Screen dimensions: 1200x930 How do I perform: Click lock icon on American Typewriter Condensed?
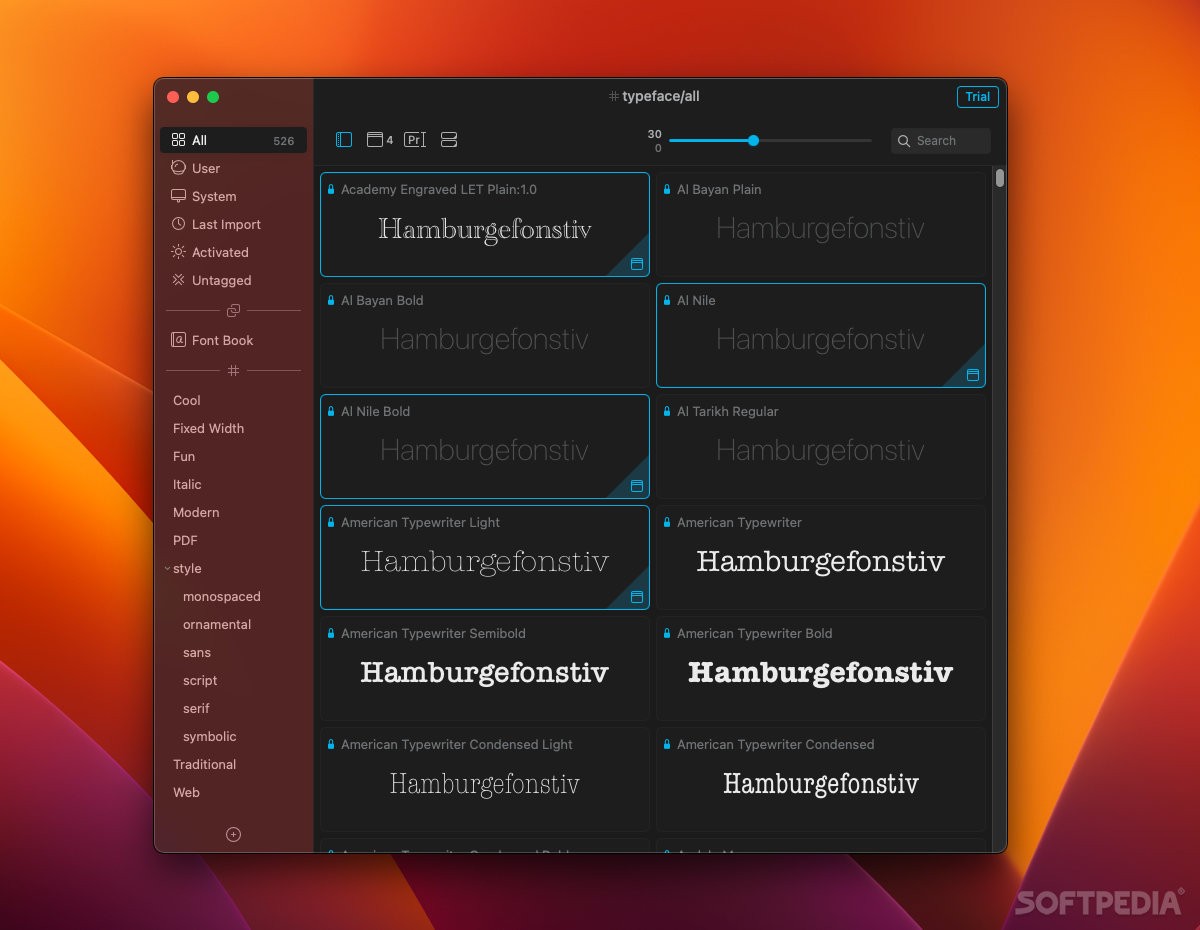(x=667, y=744)
